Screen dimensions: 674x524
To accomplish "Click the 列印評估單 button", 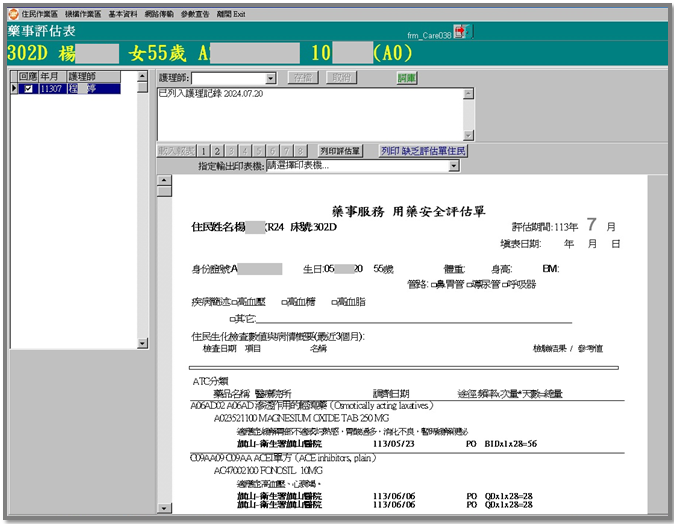I will [341, 151].
